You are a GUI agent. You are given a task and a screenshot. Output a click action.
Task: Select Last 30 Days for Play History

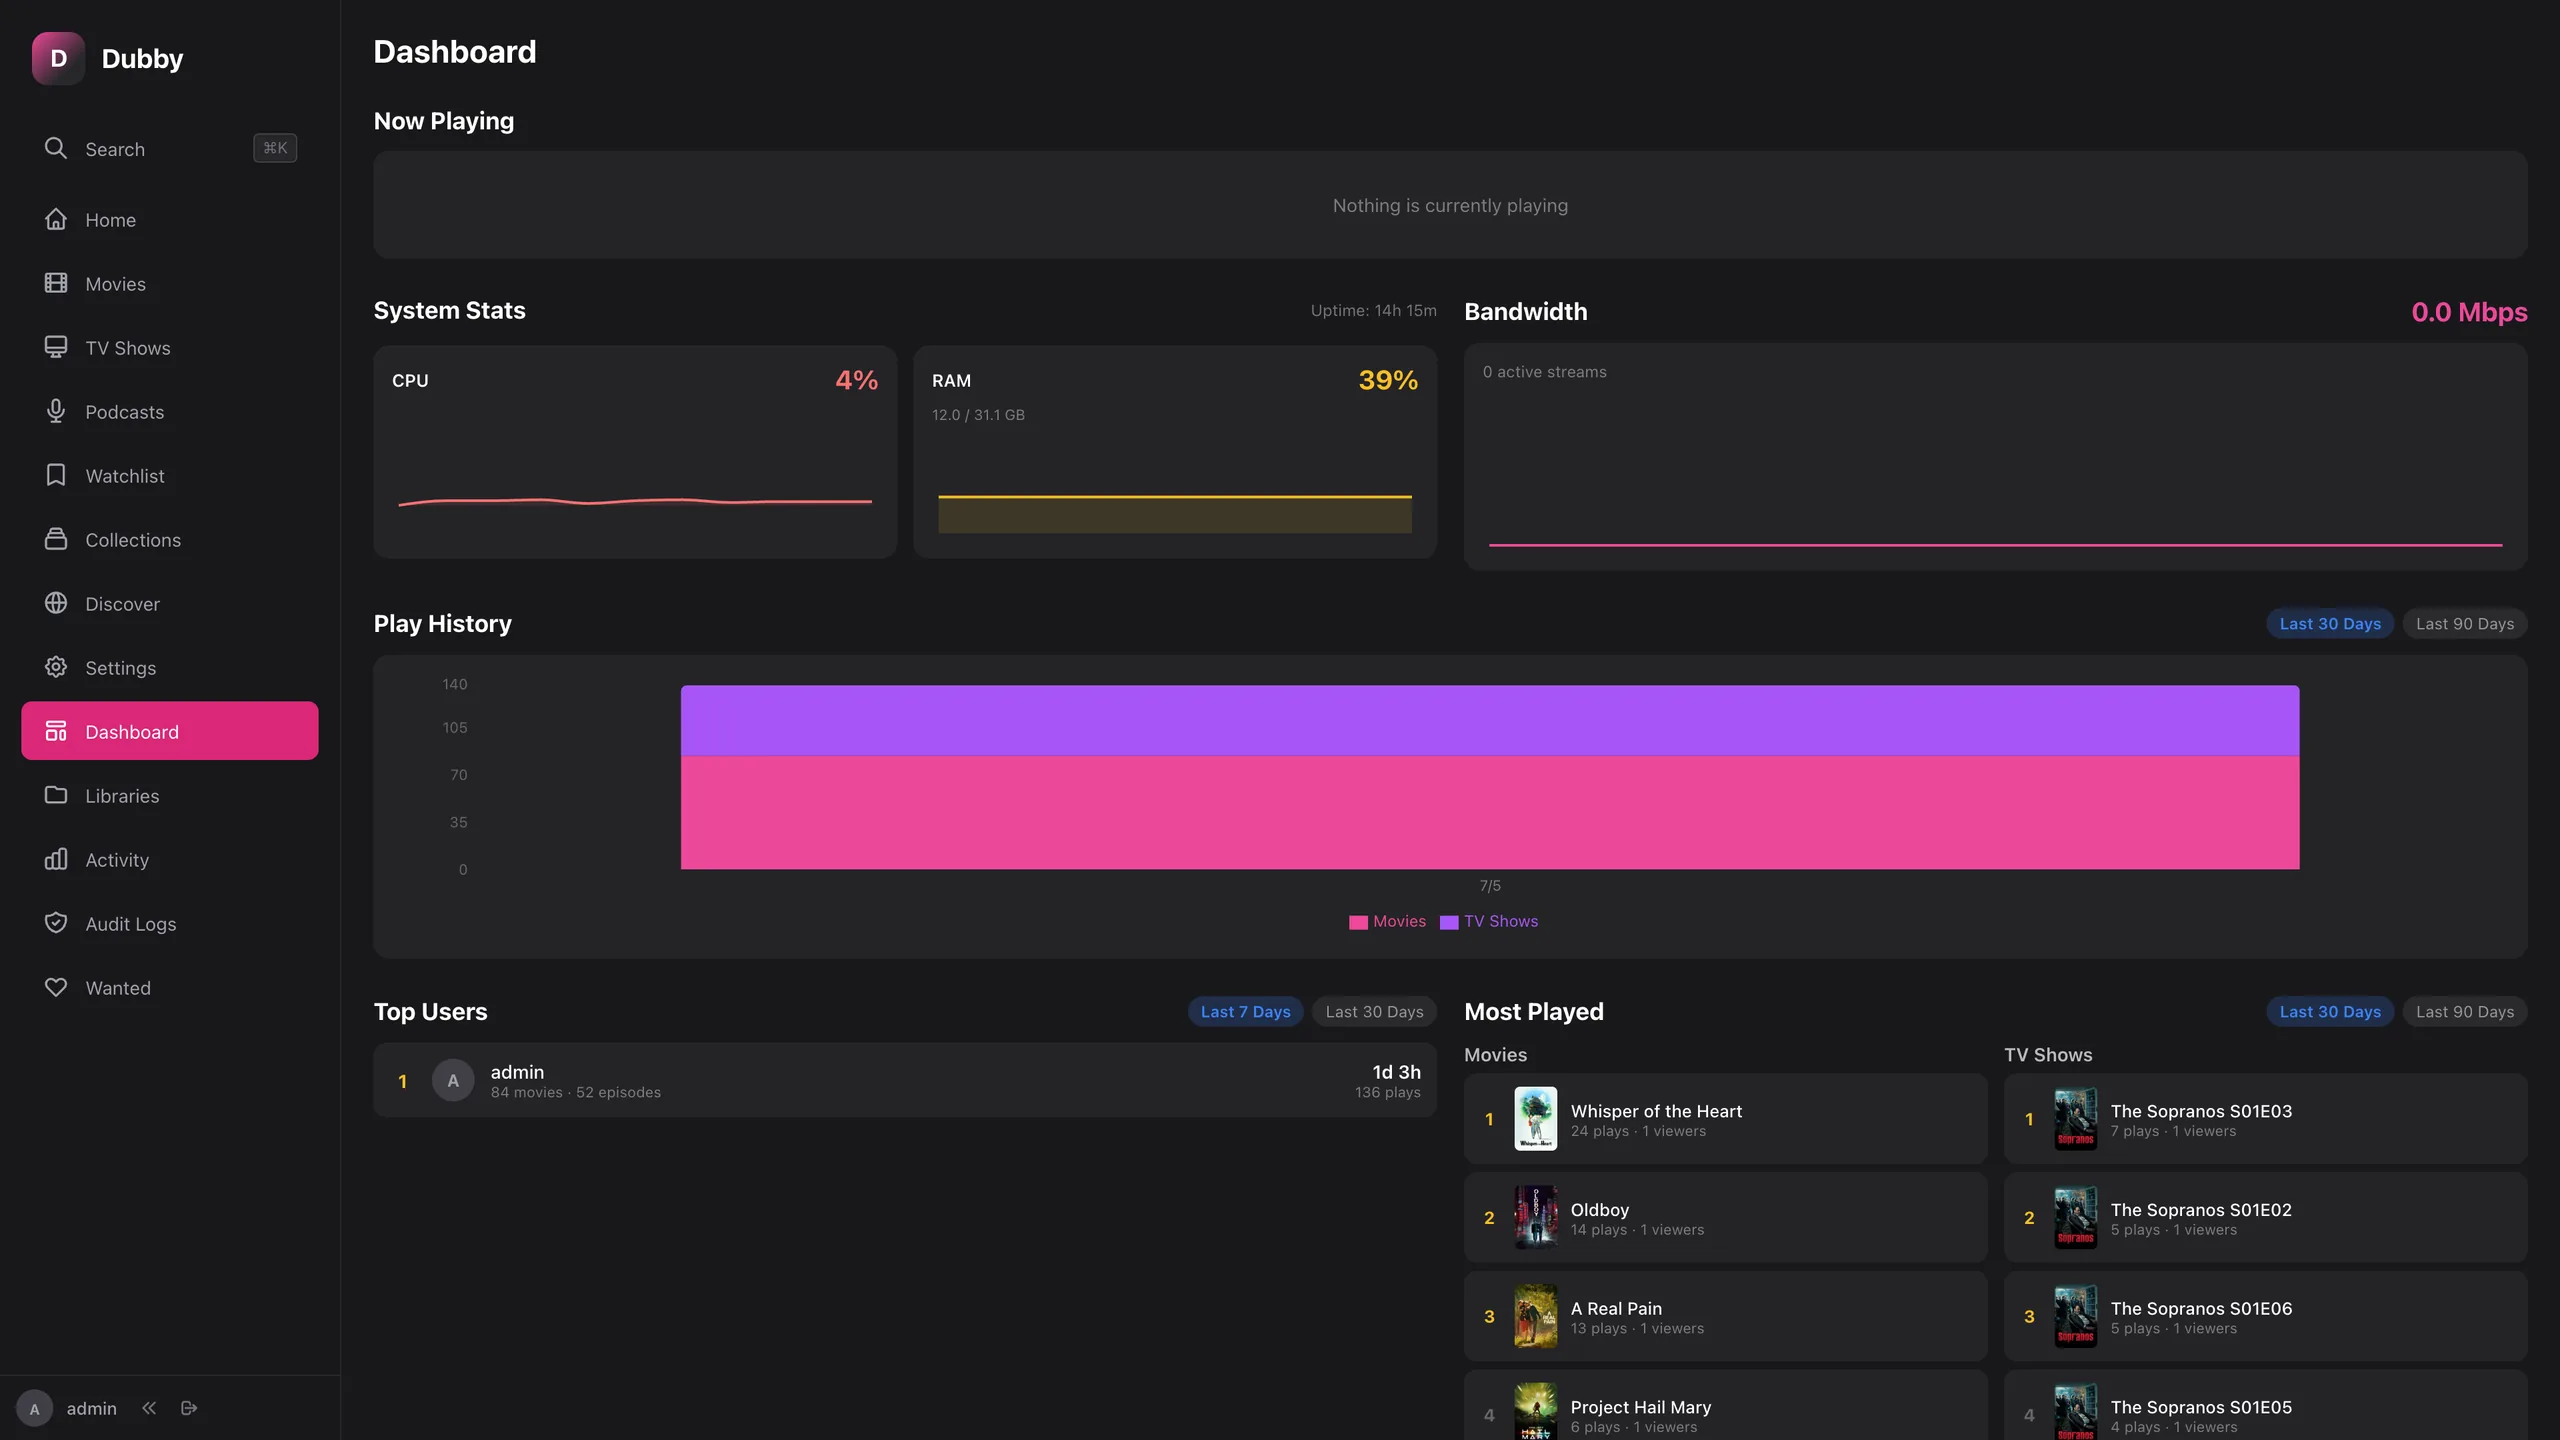pyautogui.click(x=2330, y=623)
